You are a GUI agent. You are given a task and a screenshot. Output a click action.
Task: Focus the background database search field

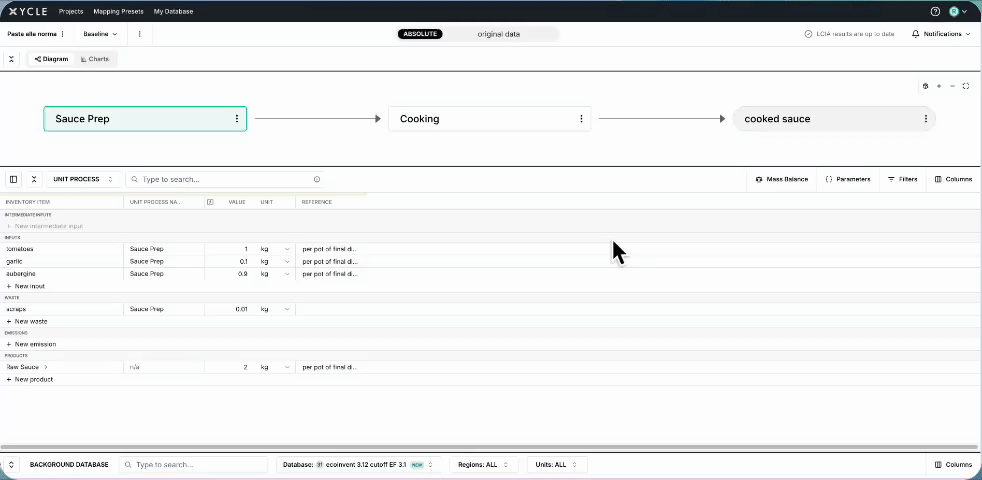[x=194, y=465]
